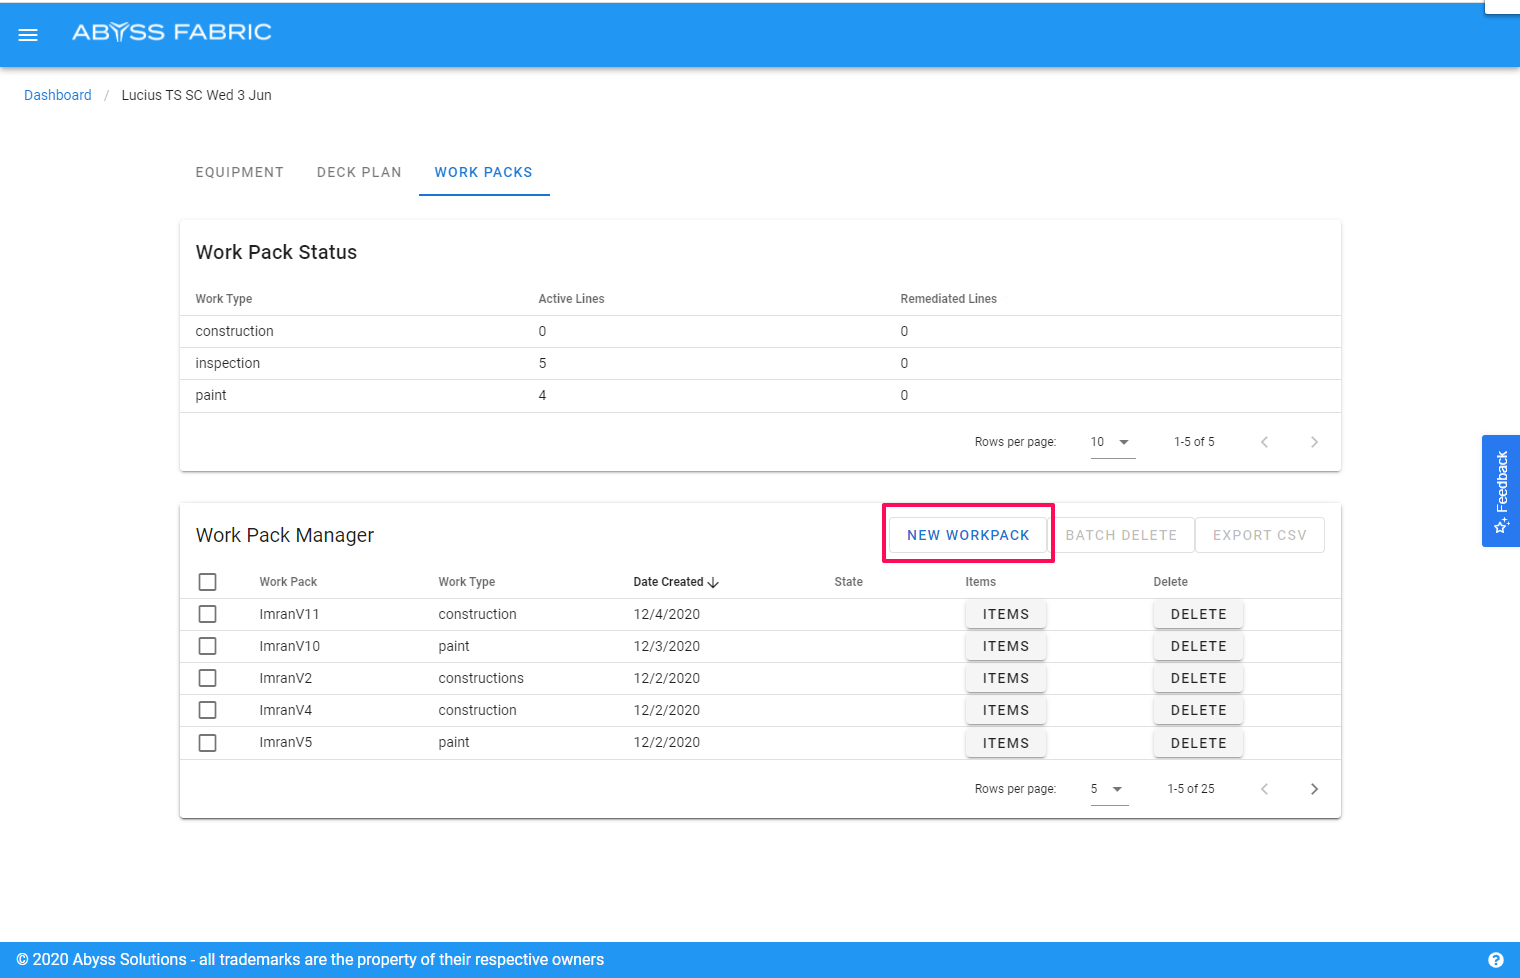Switch to the Equipment tab
The image size is (1520, 978).
pyautogui.click(x=239, y=172)
